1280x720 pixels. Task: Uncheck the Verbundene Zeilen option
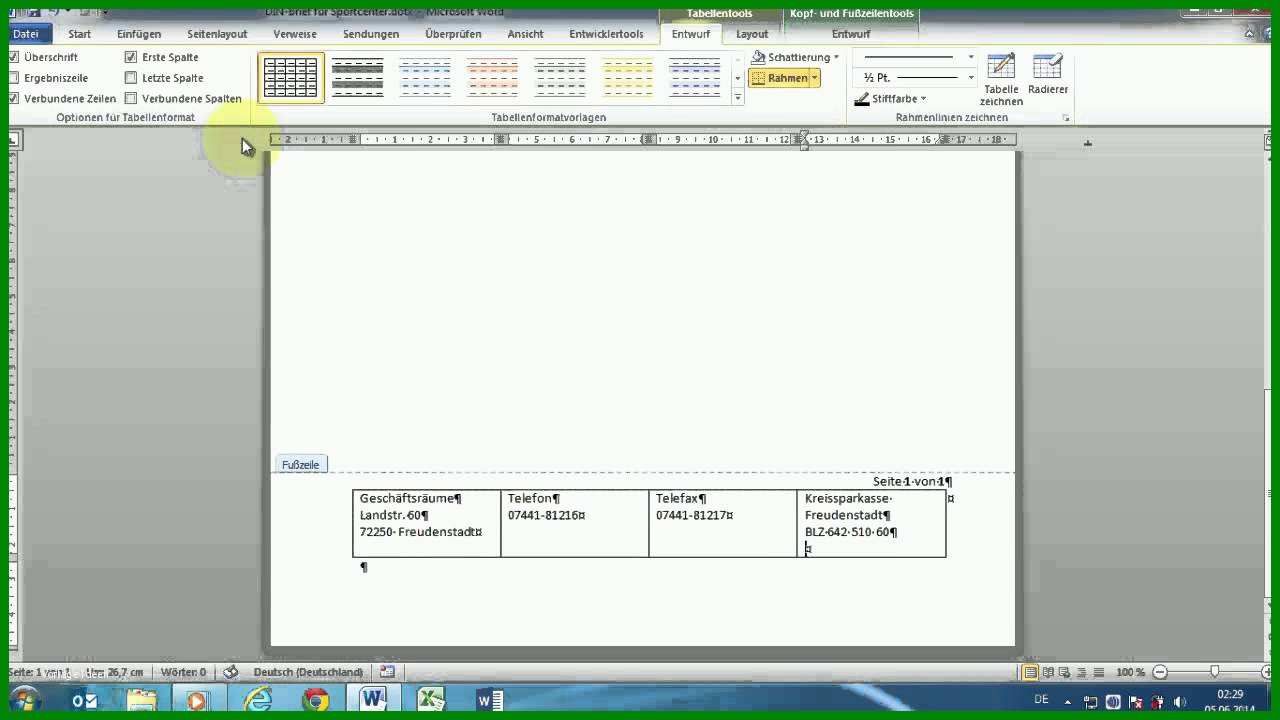click(x=14, y=98)
